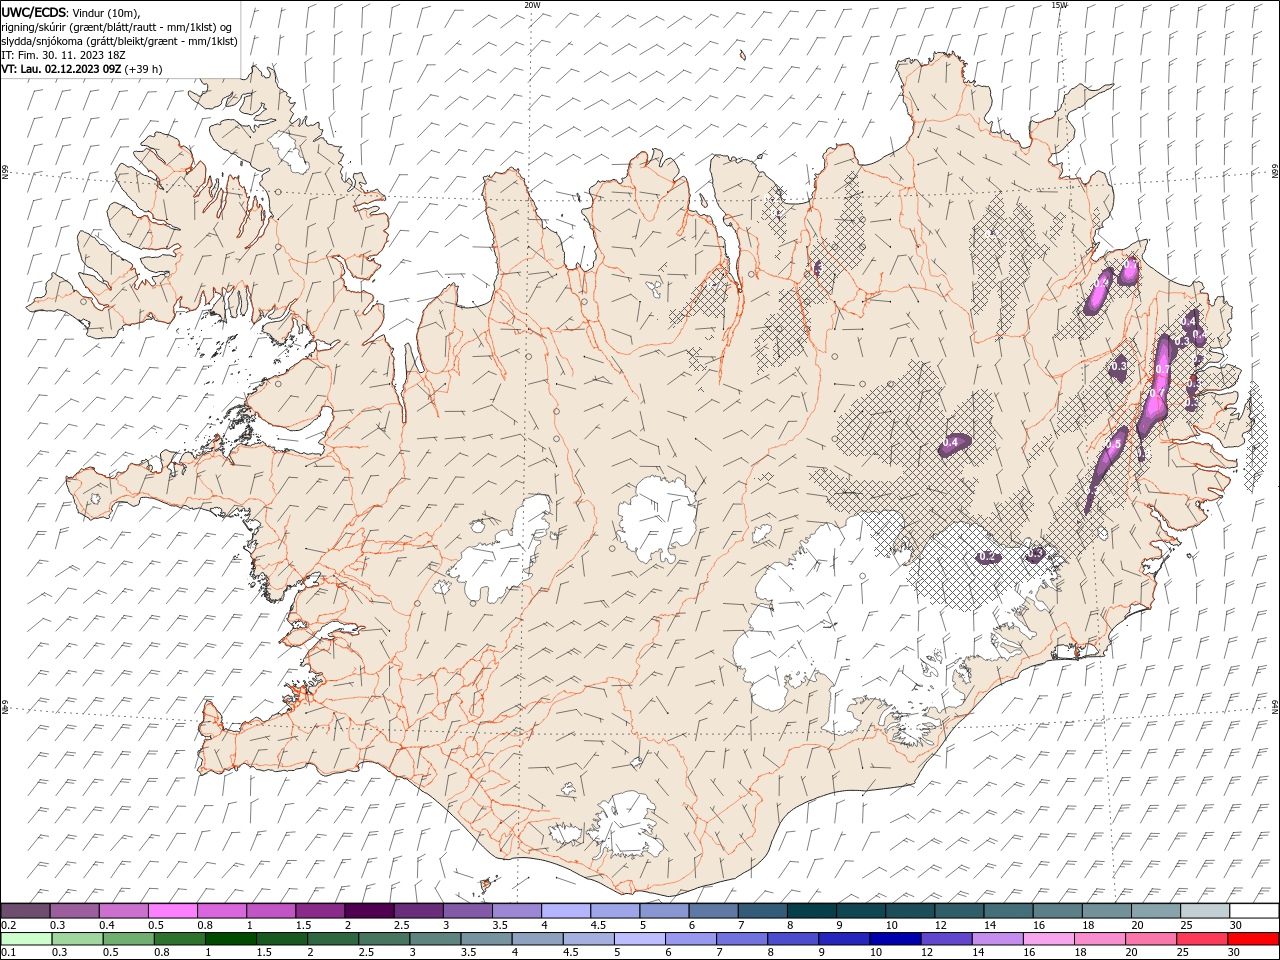Click the snow legend swatch between 3 and 3.5
The width and height of the screenshot is (1280, 960).
[x=467, y=911]
